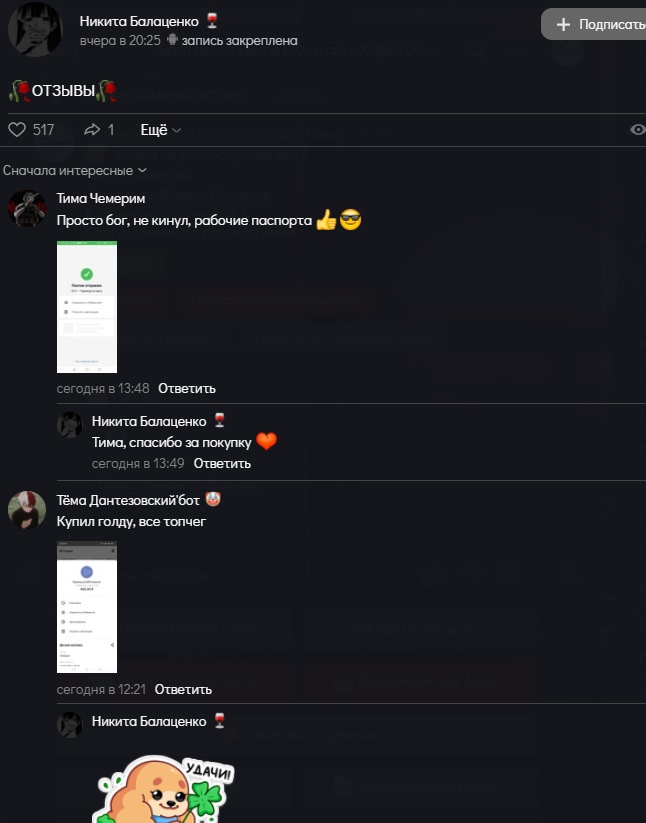Click the views eye icon
This screenshot has width=646, height=823.
click(x=638, y=130)
